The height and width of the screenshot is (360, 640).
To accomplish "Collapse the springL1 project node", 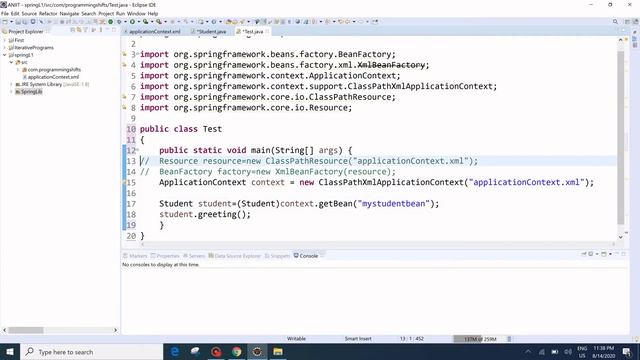I will [x=5, y=55].
